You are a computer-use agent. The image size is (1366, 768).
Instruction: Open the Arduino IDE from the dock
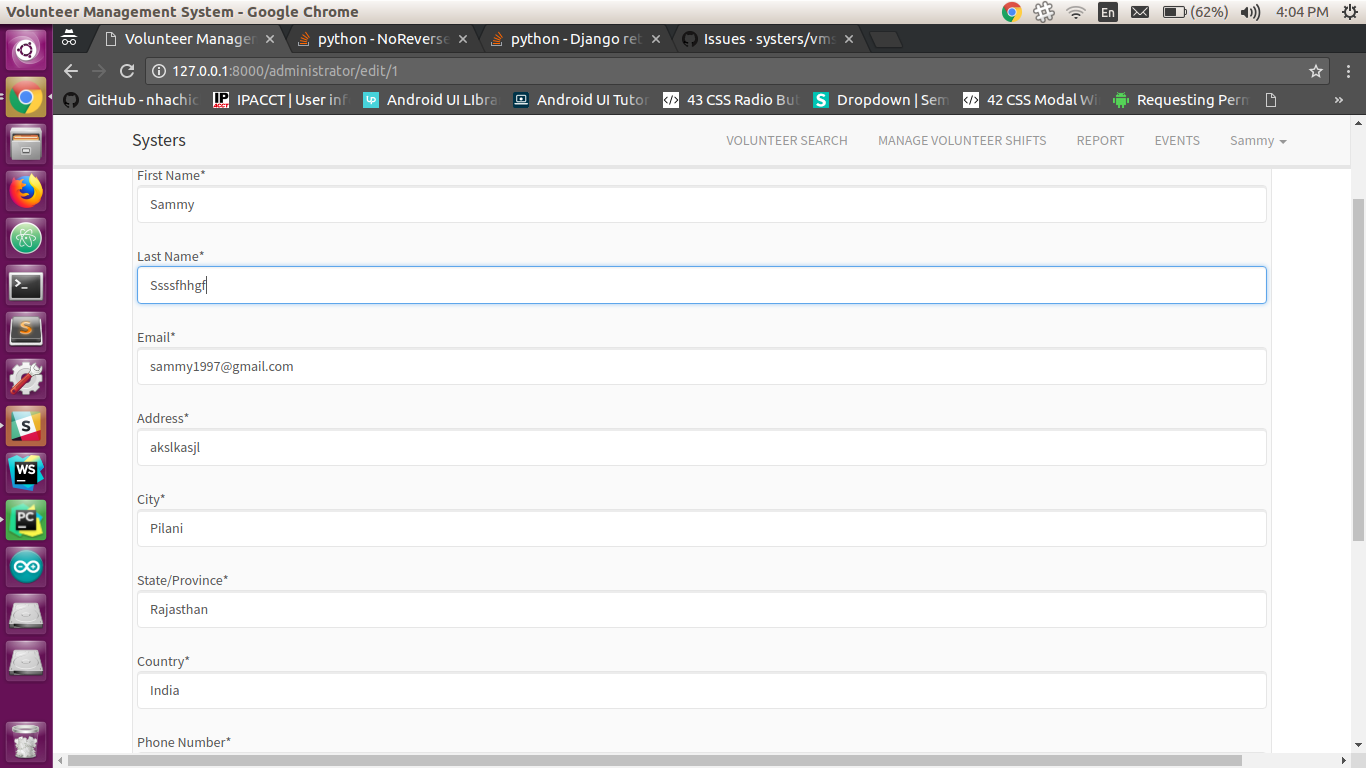coord(25,566)
